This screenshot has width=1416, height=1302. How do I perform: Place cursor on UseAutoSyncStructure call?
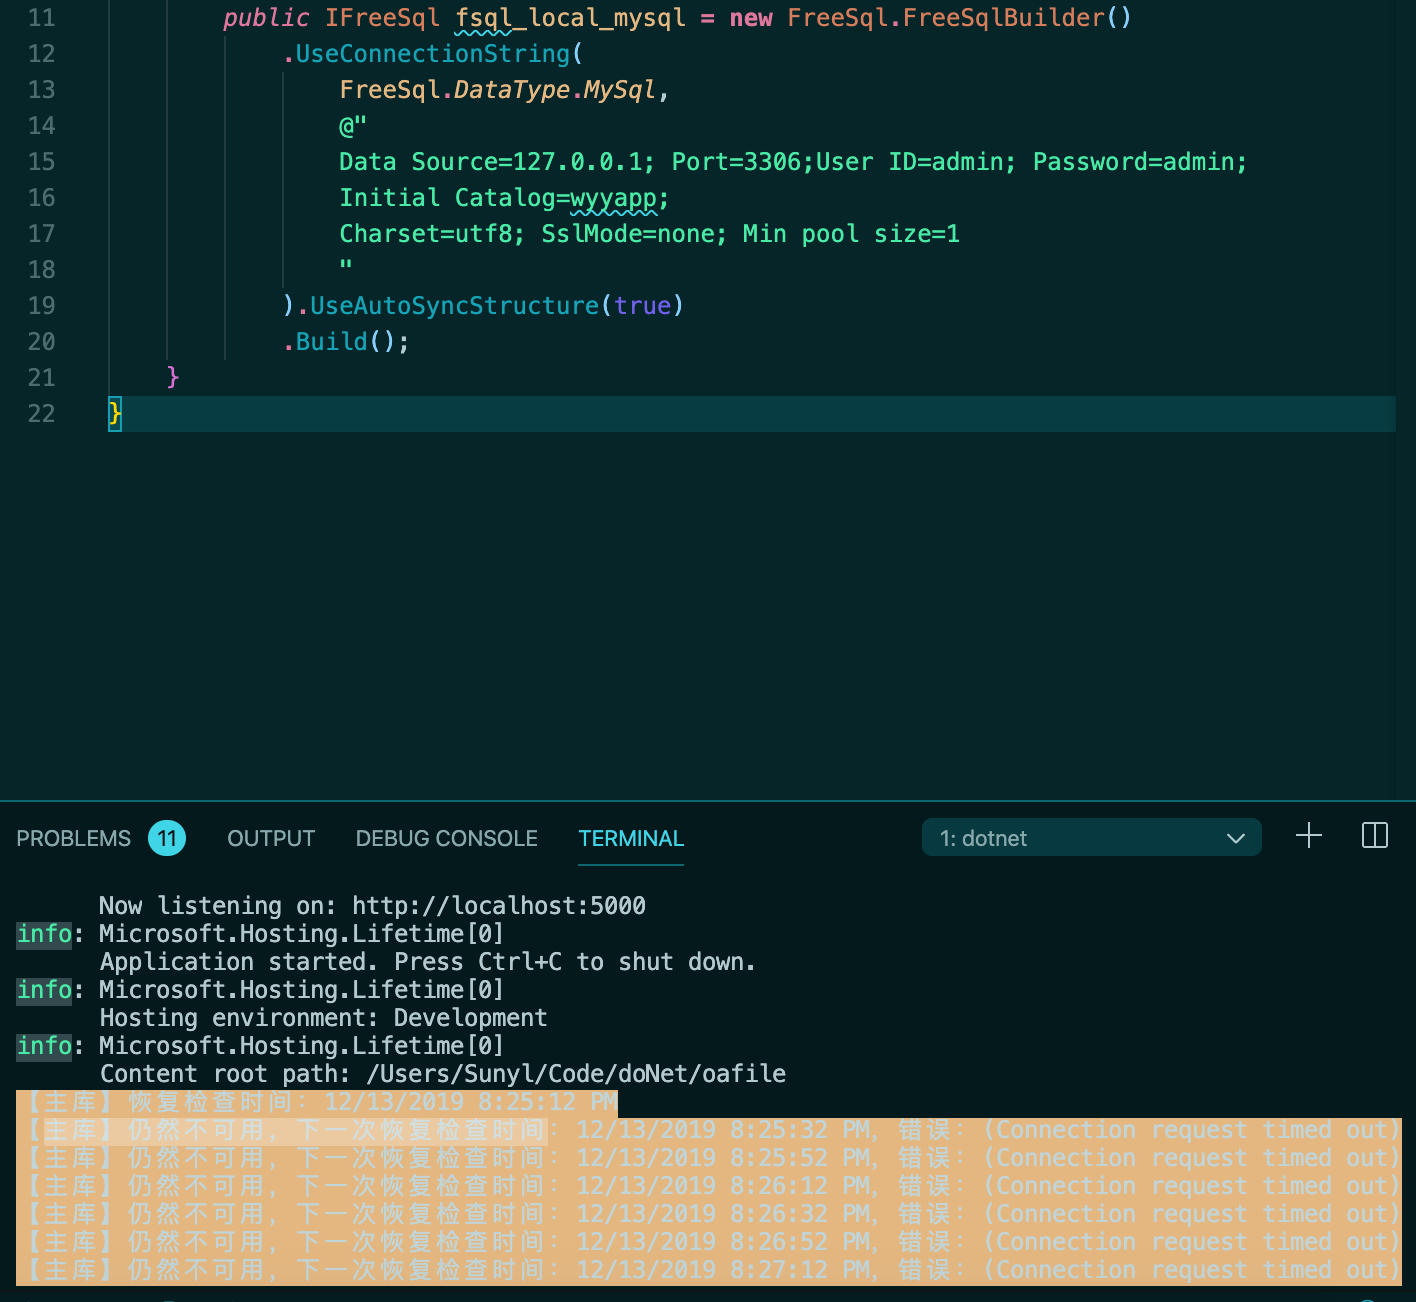454,306
